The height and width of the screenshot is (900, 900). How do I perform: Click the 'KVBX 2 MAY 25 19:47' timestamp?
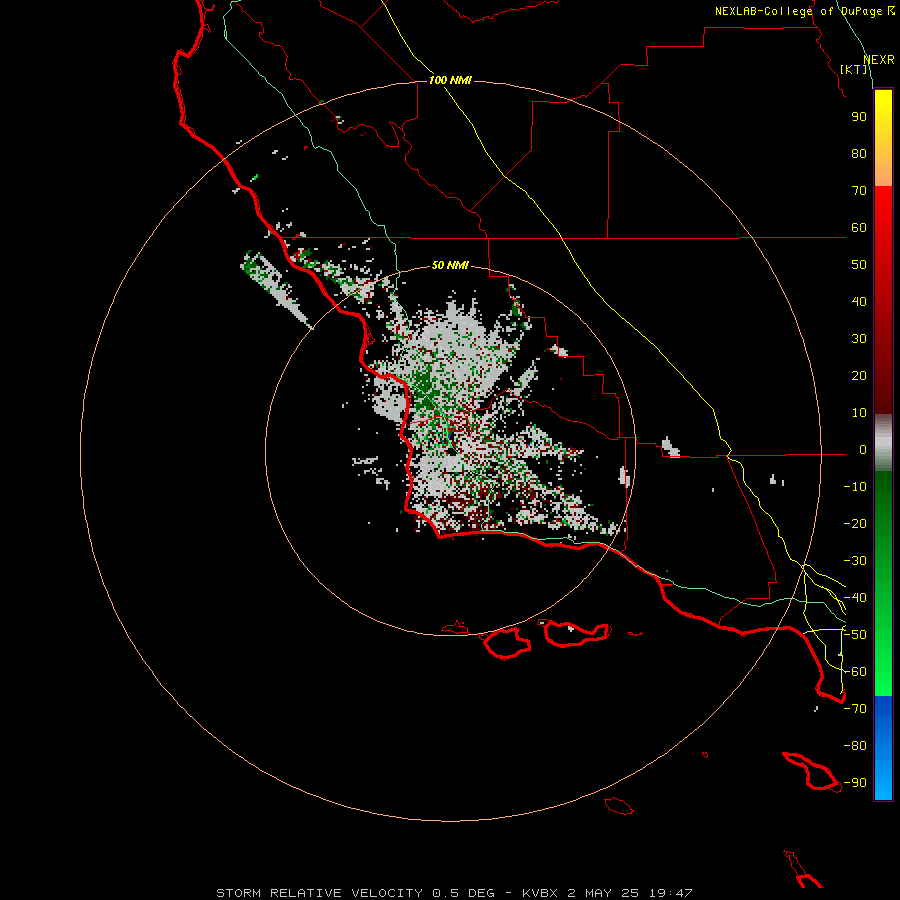(607, 893)
